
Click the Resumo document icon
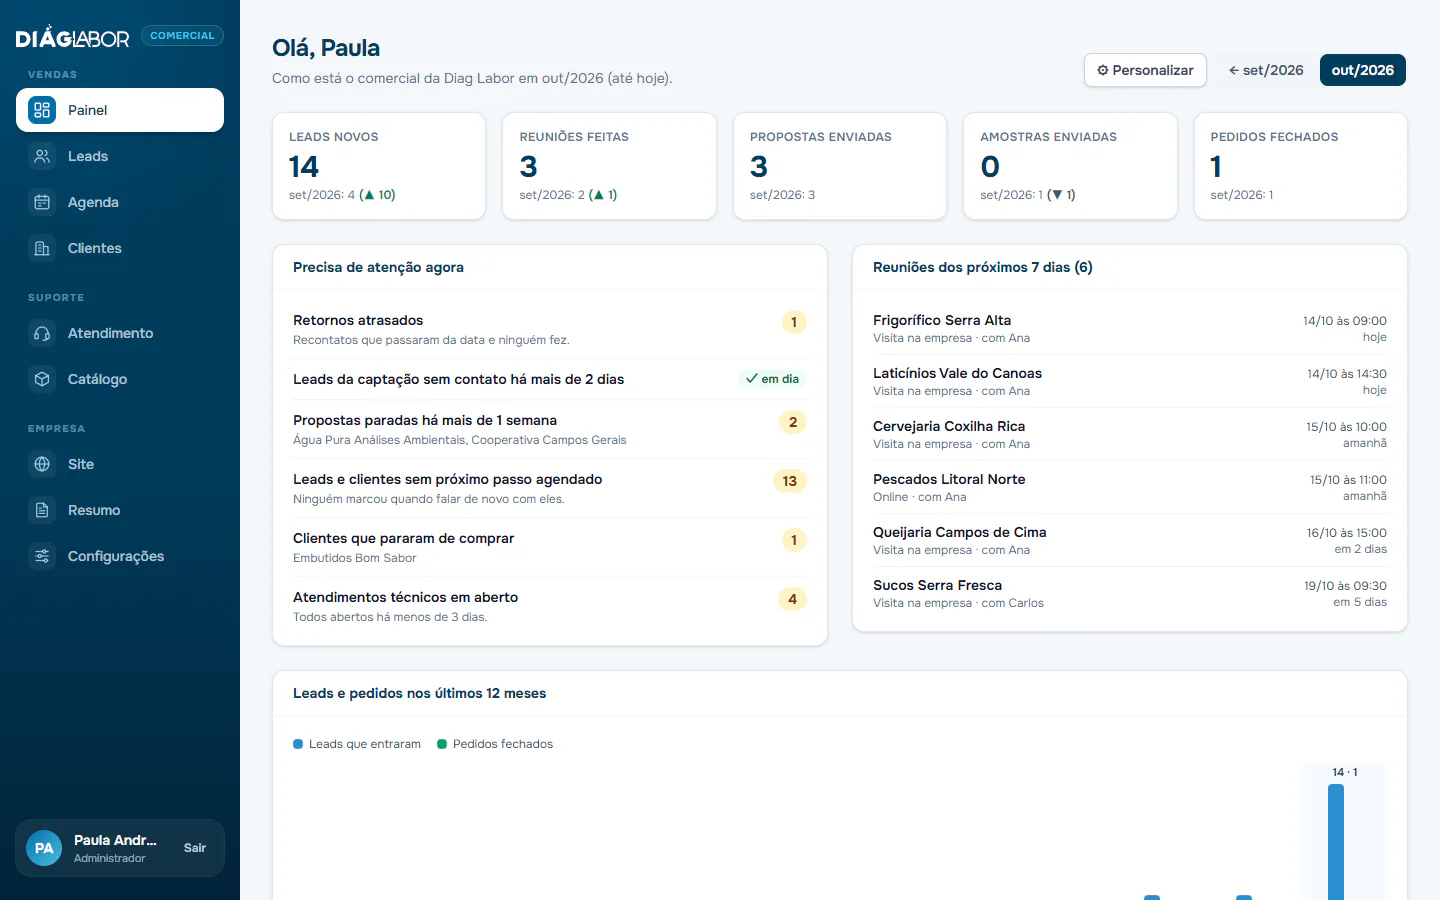pyautogui.click(x=42, y=510)
